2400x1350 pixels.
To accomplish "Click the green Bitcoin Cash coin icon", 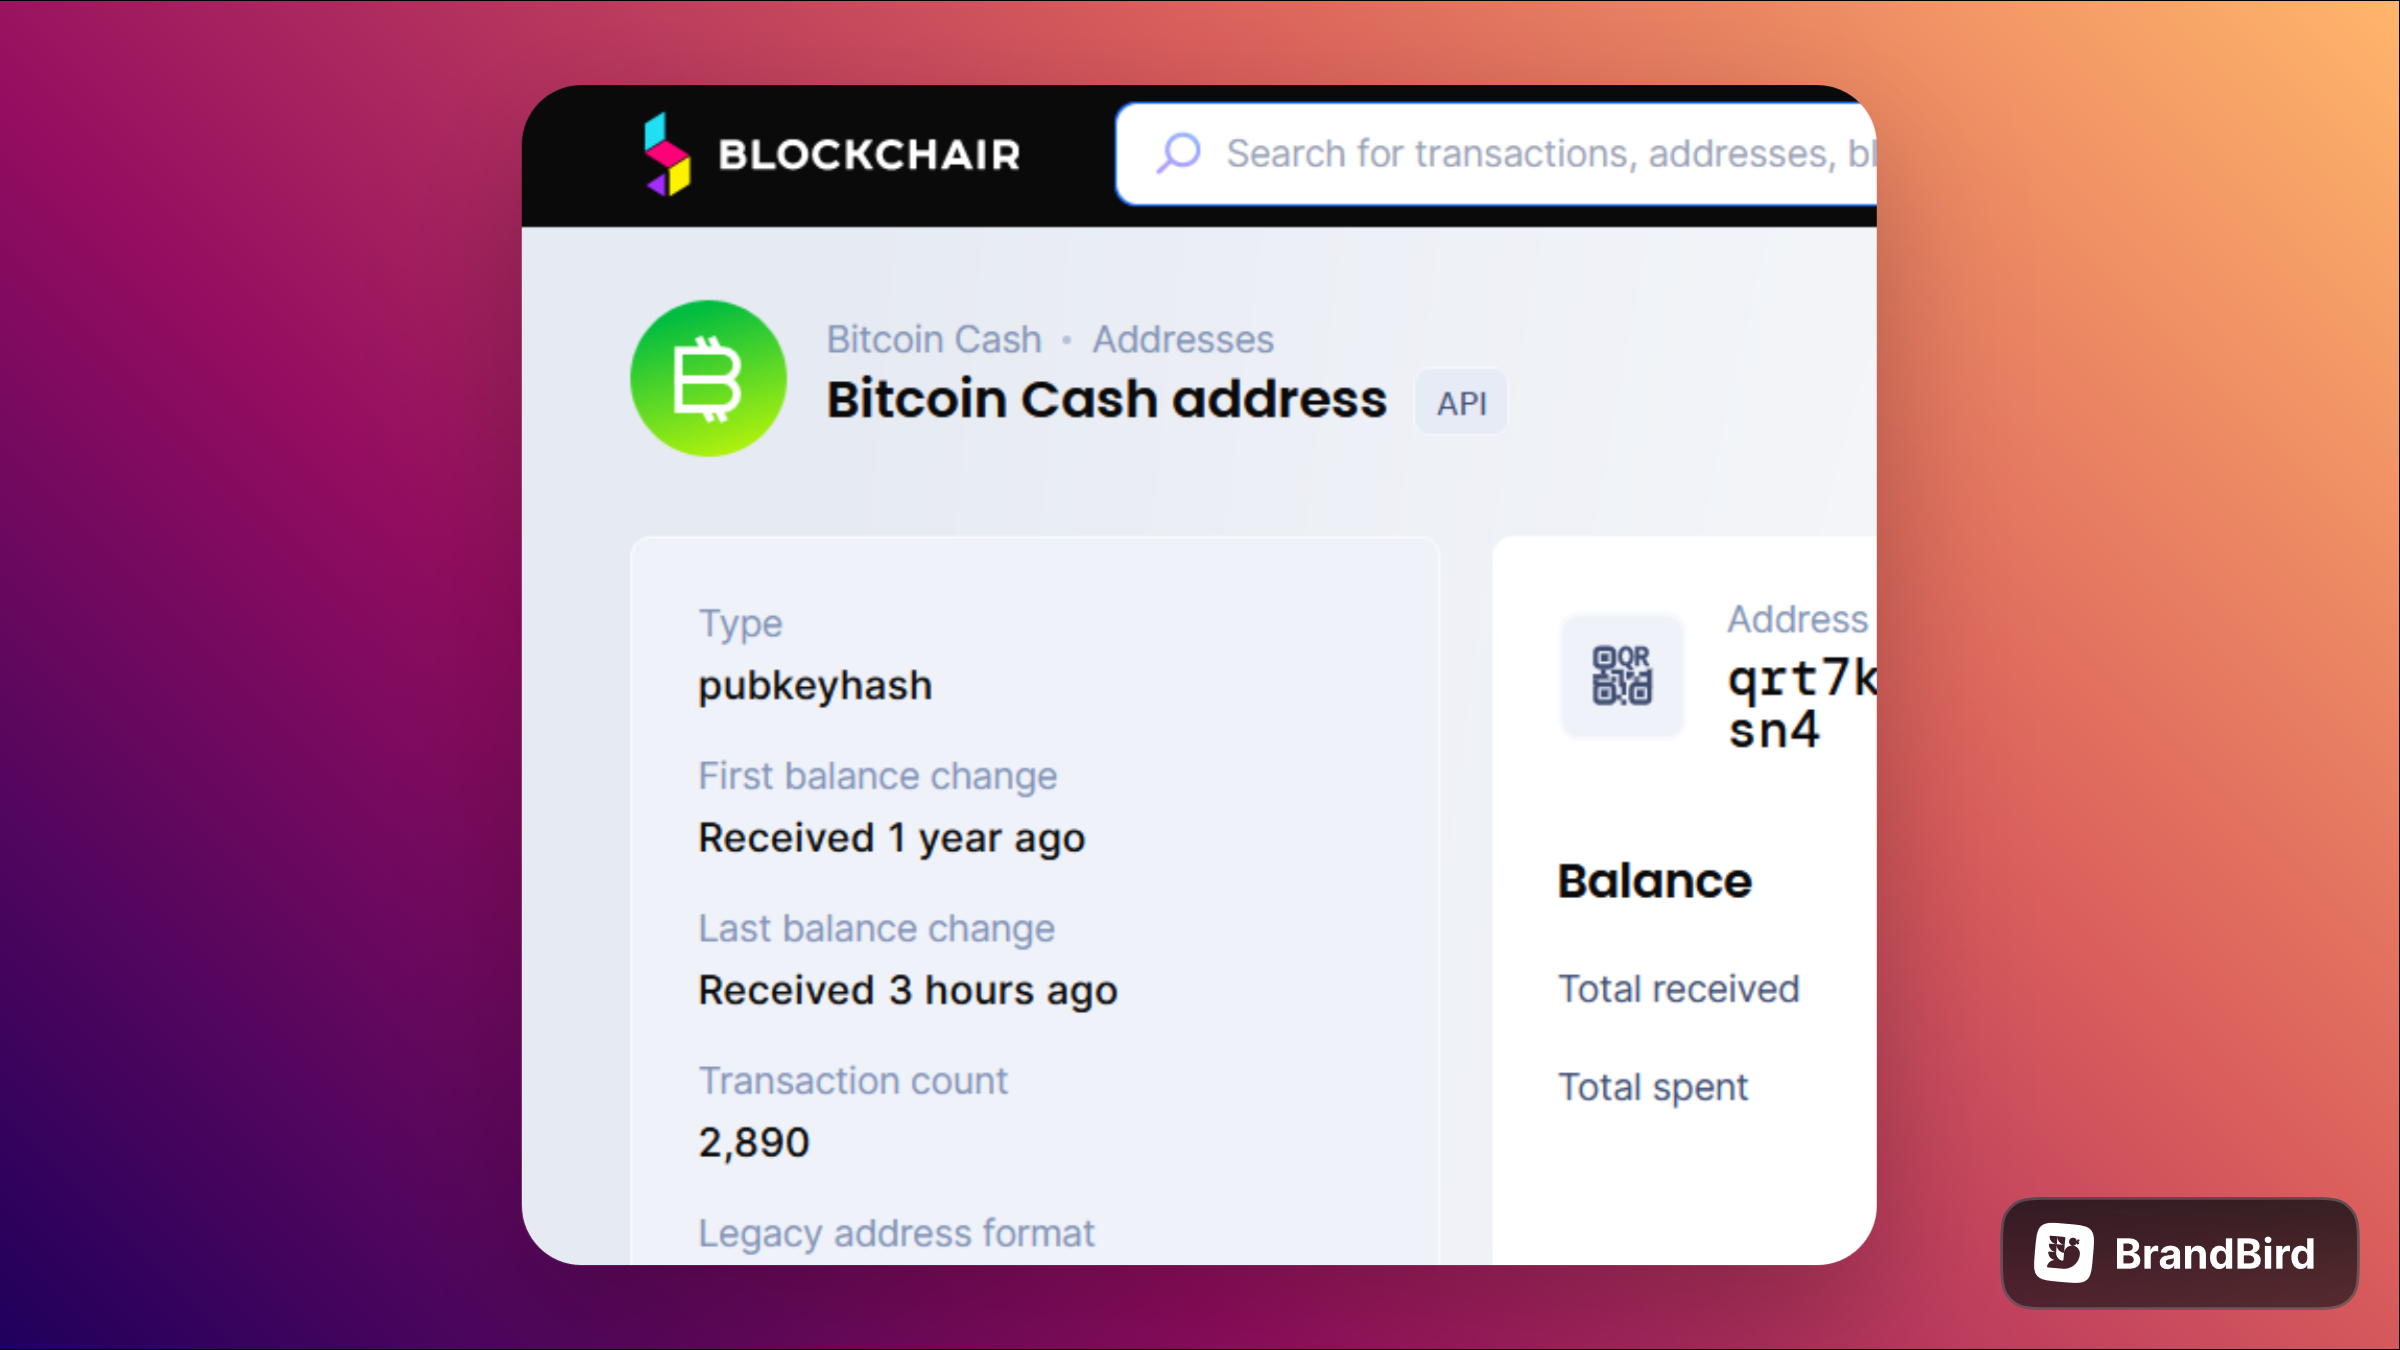I will pos(708,379).
